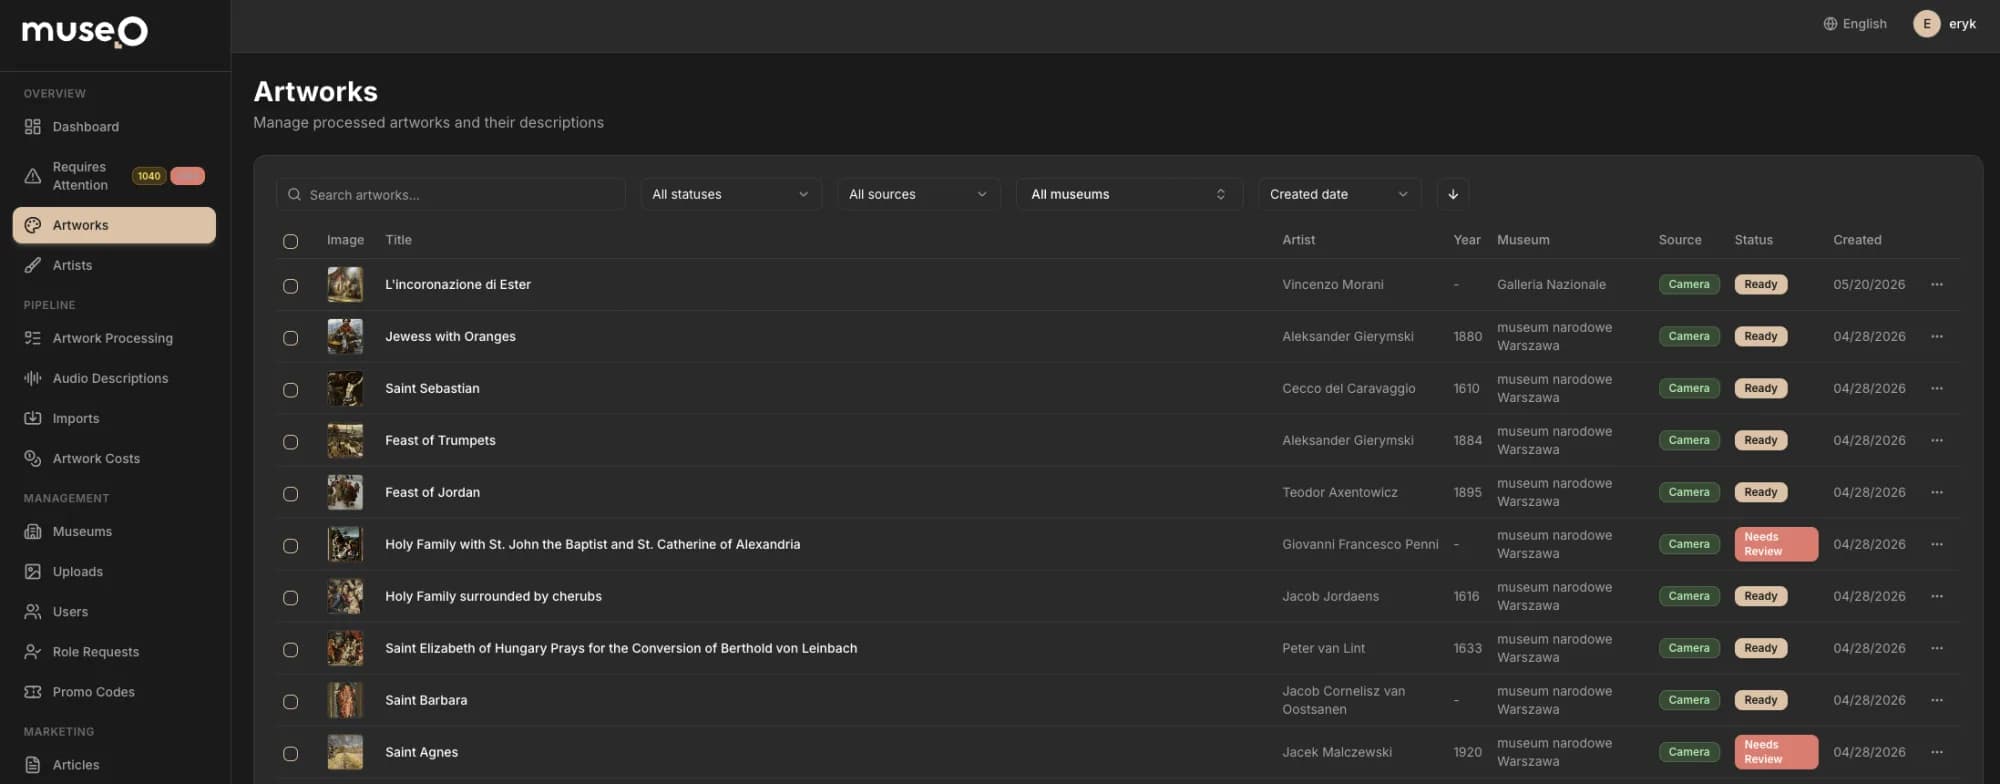The width and height of the screenshot is (2000, 784).
Task: Open Audio Descriptions in the sidebar
Action: coord(114,378)
